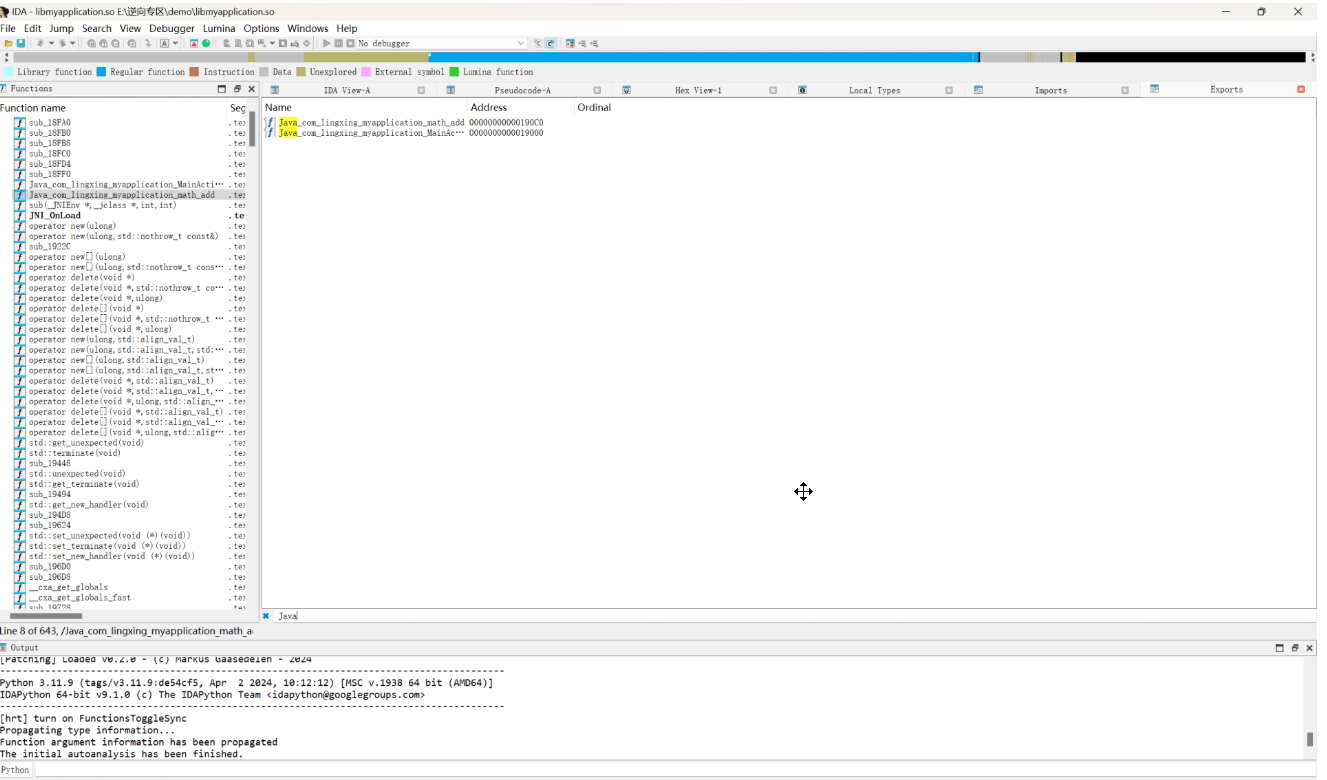Click the Java filter input field
The width and height of the screenshot is (1327, 780).
pyautogui.click(x=795, y=616)
